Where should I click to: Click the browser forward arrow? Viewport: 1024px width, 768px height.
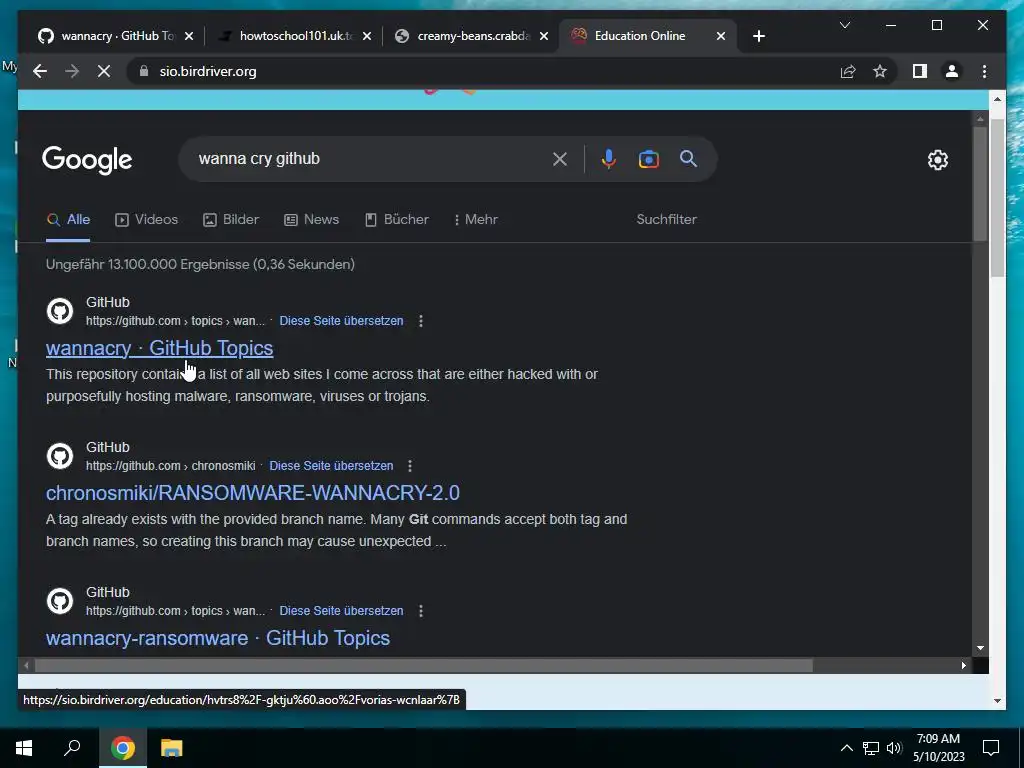coord(72,71)
